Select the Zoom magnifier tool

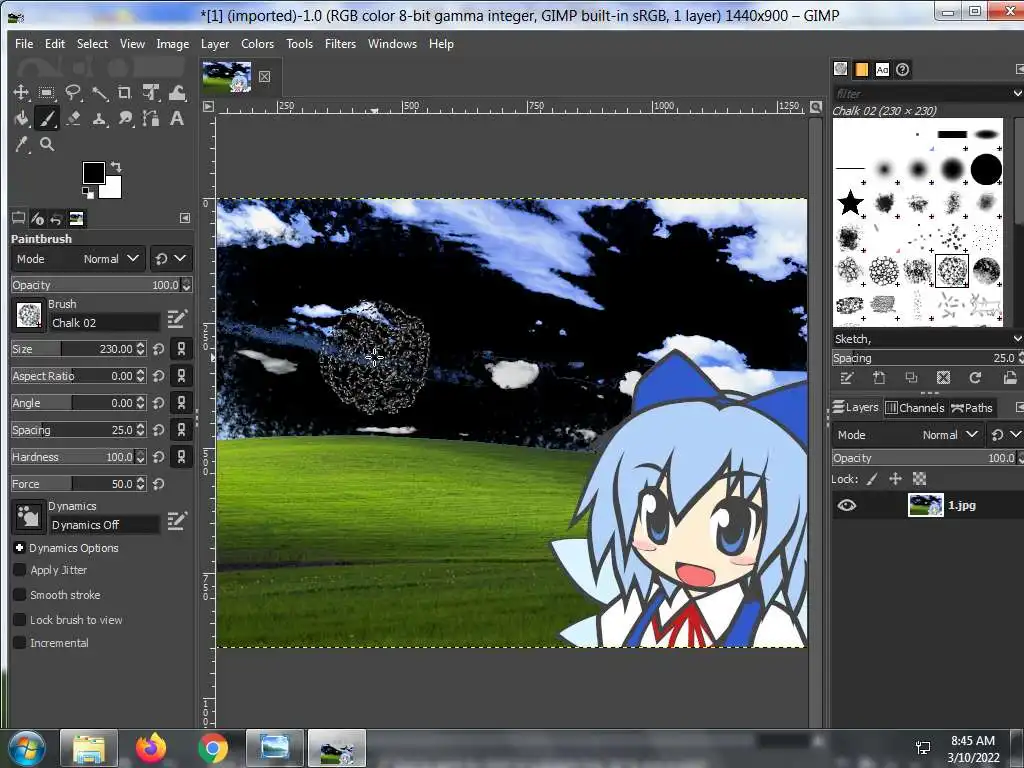click(46, 144)
